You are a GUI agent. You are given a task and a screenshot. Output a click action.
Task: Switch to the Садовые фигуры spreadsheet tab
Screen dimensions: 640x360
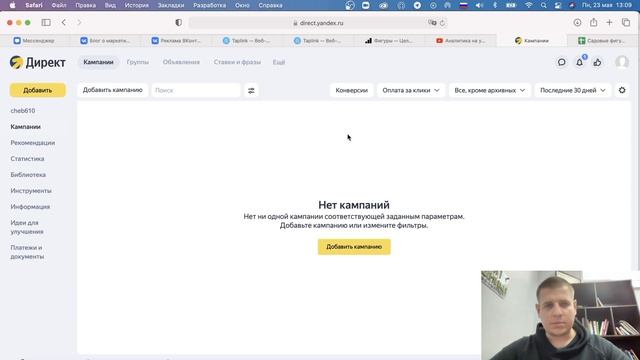coord(602,40)
